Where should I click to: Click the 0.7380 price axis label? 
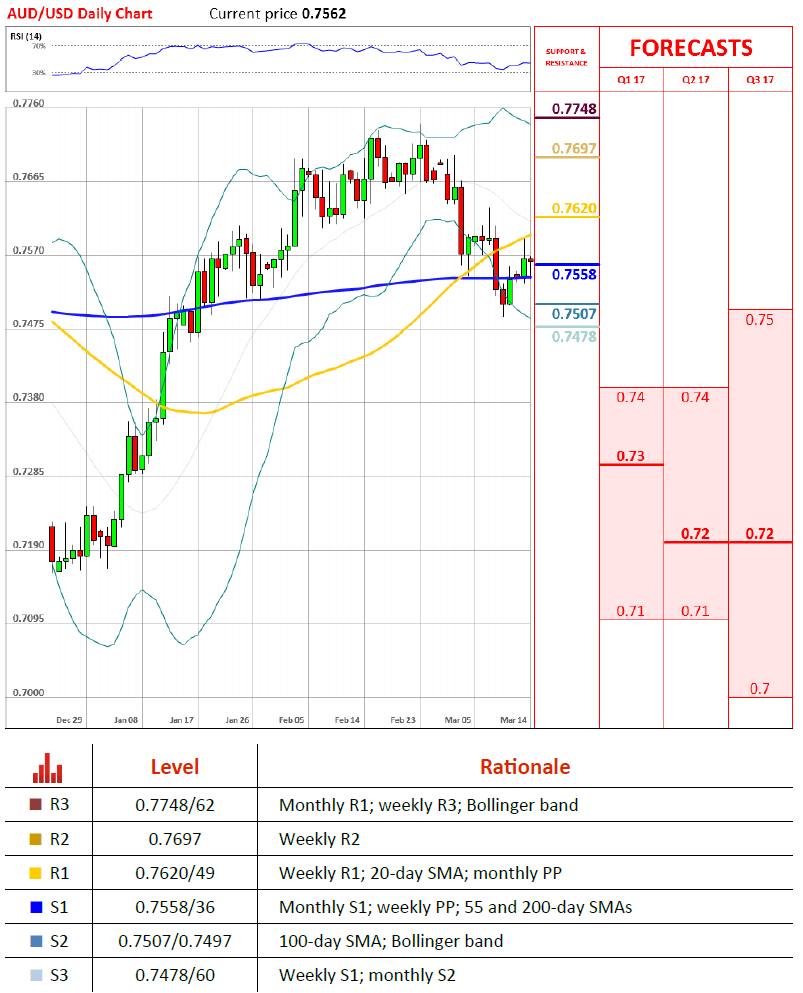pos(28,397)
